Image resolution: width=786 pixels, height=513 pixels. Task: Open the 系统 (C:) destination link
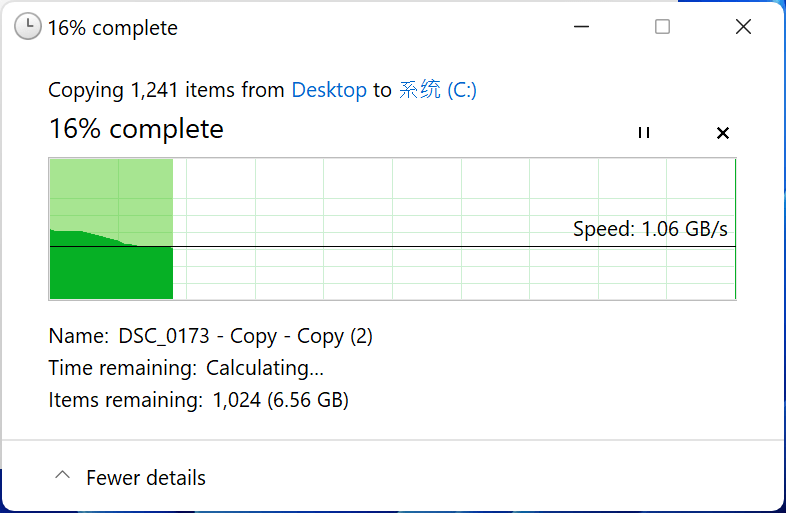[x=438, y=90]
